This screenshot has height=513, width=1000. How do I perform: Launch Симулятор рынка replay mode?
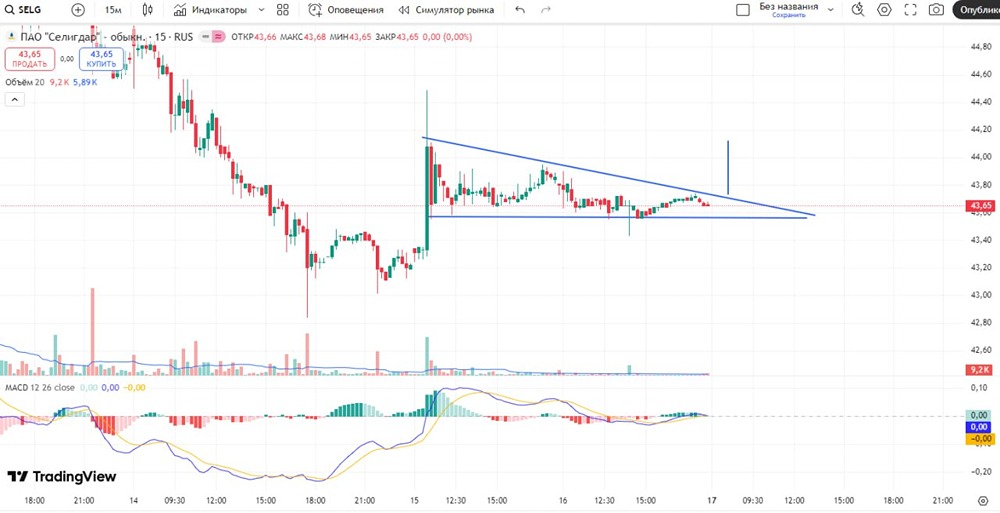point(446,10)
